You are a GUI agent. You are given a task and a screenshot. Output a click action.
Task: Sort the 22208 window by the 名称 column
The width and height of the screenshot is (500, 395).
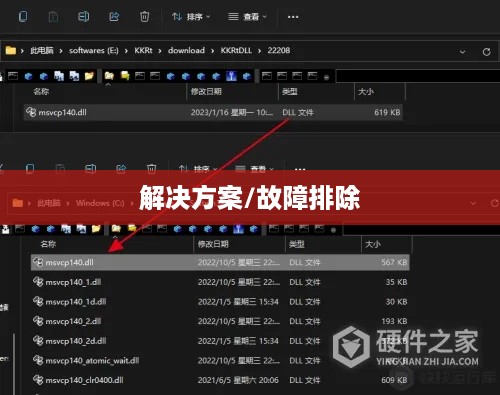click(41, 91)
